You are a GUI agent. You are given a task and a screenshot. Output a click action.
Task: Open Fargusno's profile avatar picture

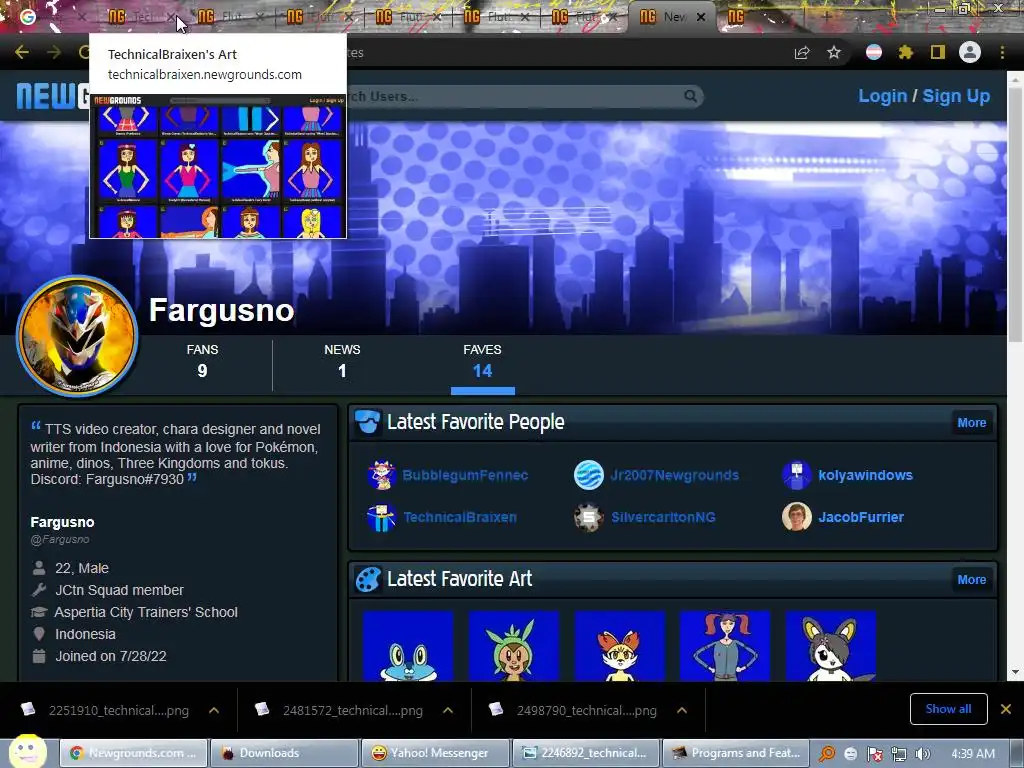(x=77, y=336)
